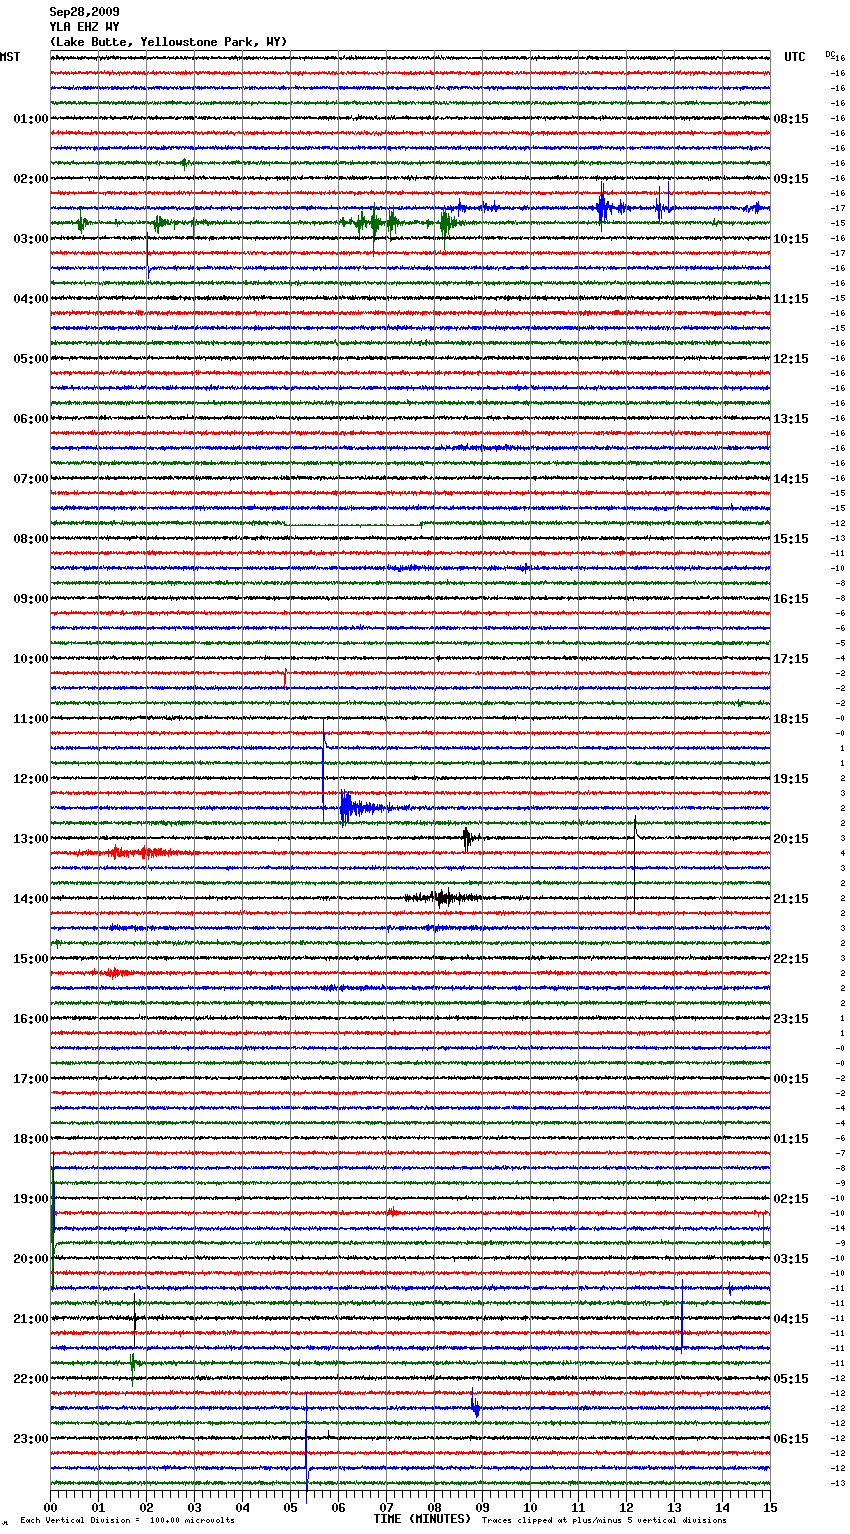Click minute 09 on the bottom axis
Image resolution: width=850 pixels, height=1534 pixels.
[x=483, y=1506]
